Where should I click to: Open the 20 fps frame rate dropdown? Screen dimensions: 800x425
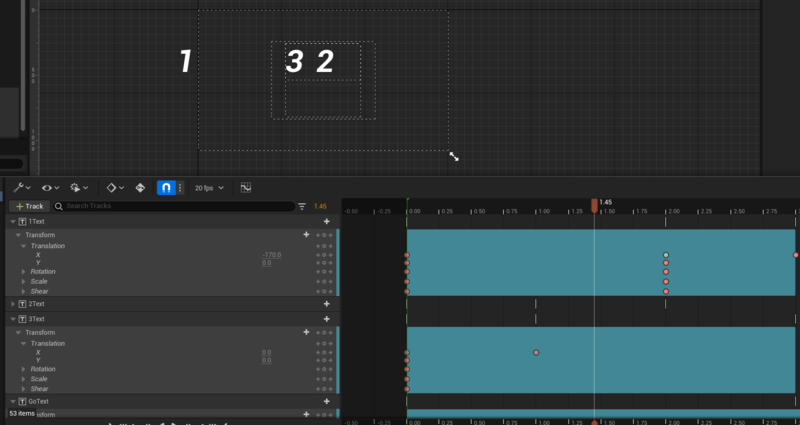pyautogui.click(x=209, y=188)
